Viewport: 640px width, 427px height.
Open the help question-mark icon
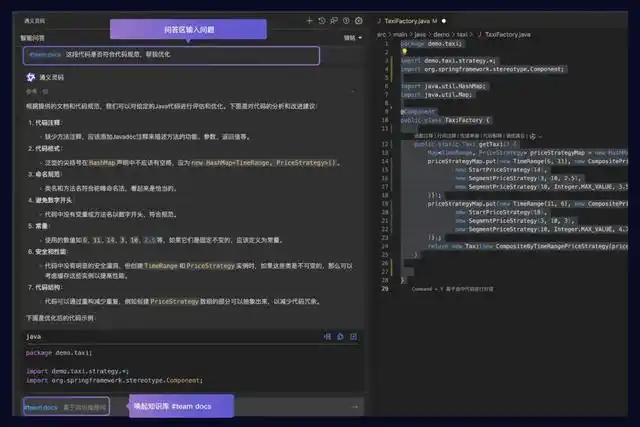click(347, 21)
